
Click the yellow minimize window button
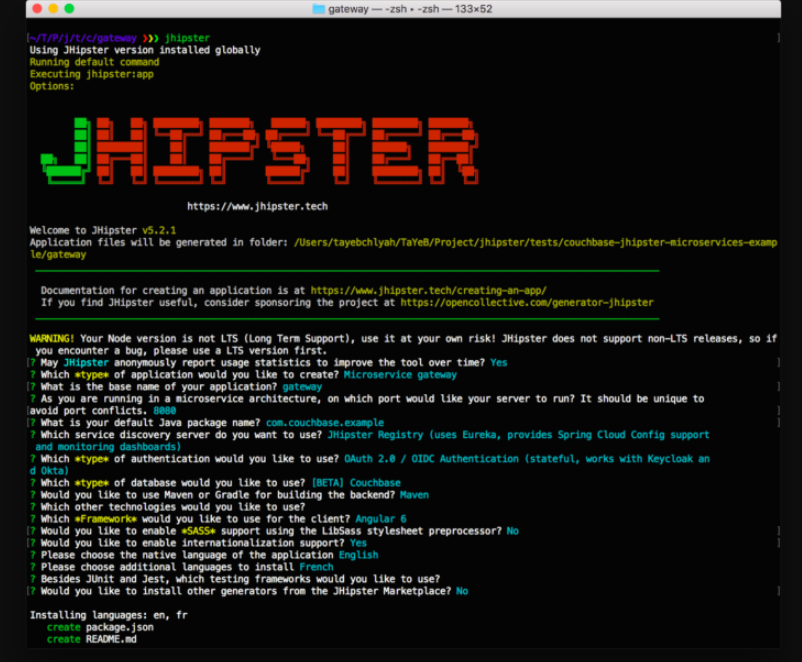pyautogui.click(x=53, y=9)
